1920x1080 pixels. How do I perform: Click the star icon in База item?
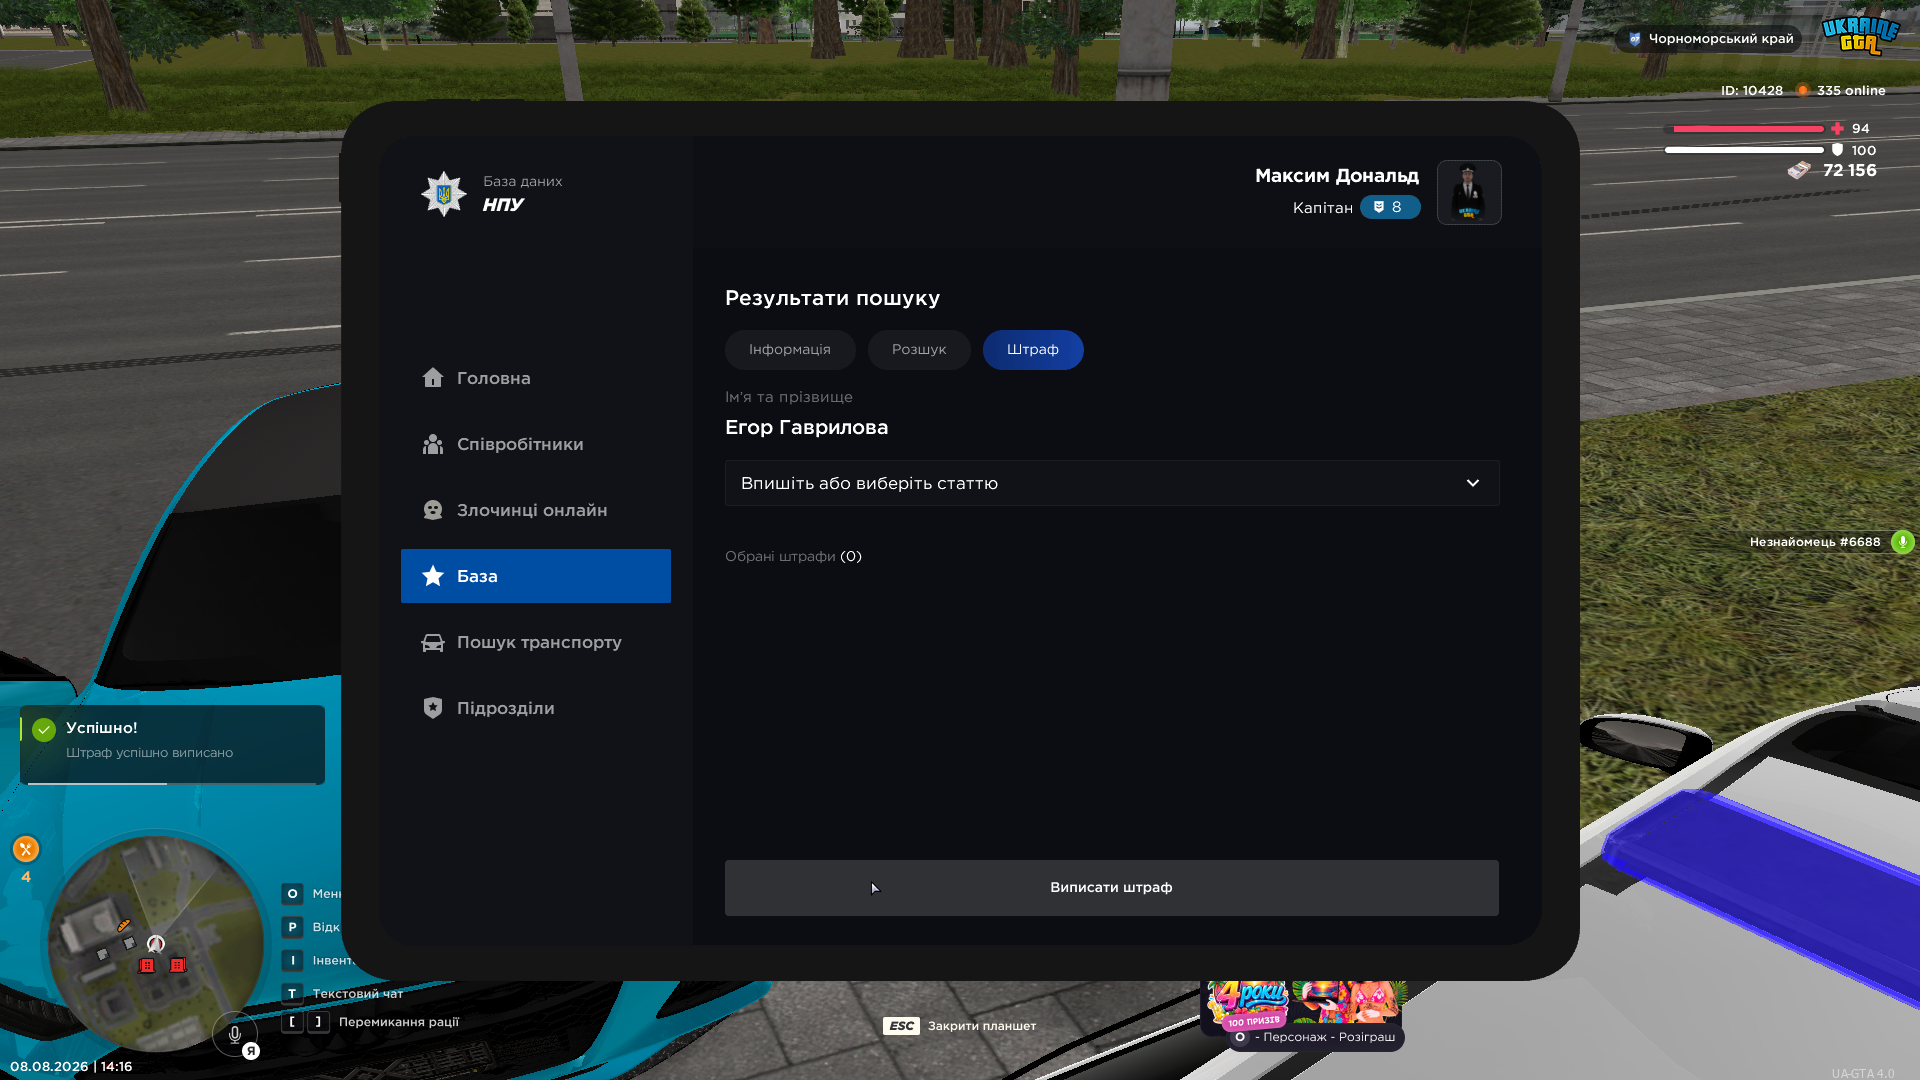point(432,575)
